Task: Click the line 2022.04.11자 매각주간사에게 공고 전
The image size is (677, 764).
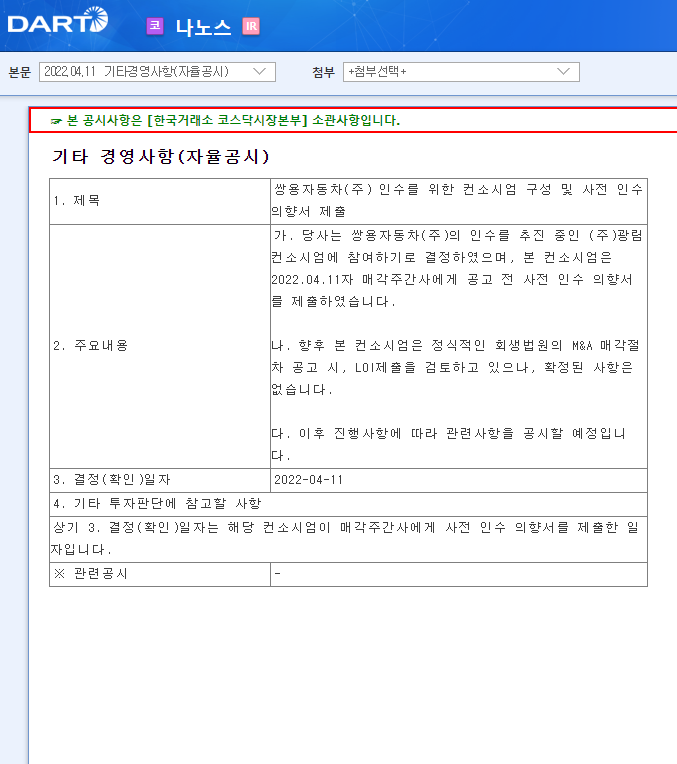Action: coord(452,280)
